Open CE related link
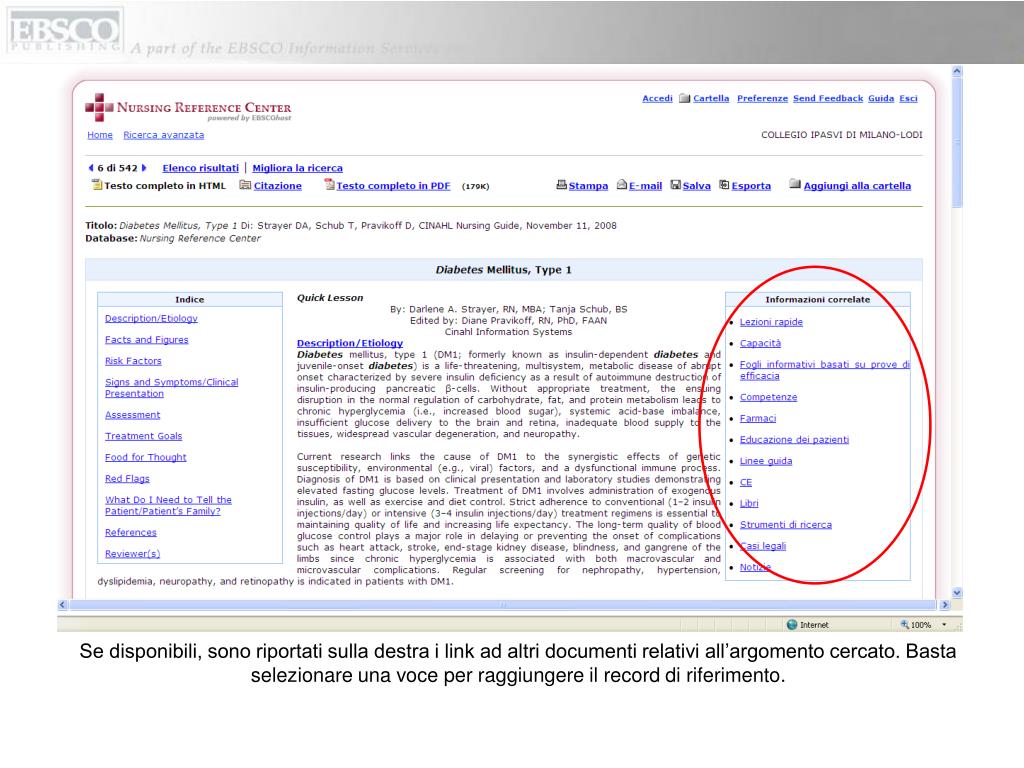 746,482
